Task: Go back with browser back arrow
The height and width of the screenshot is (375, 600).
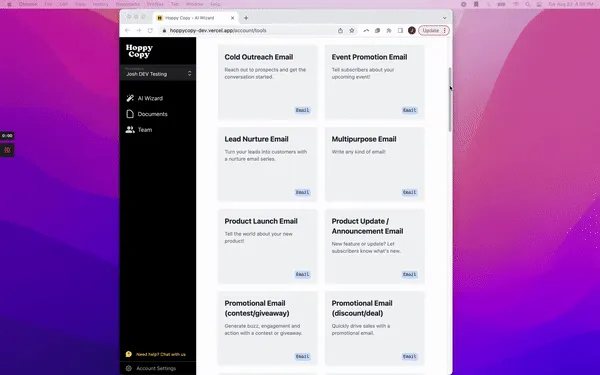Action: 127,30
